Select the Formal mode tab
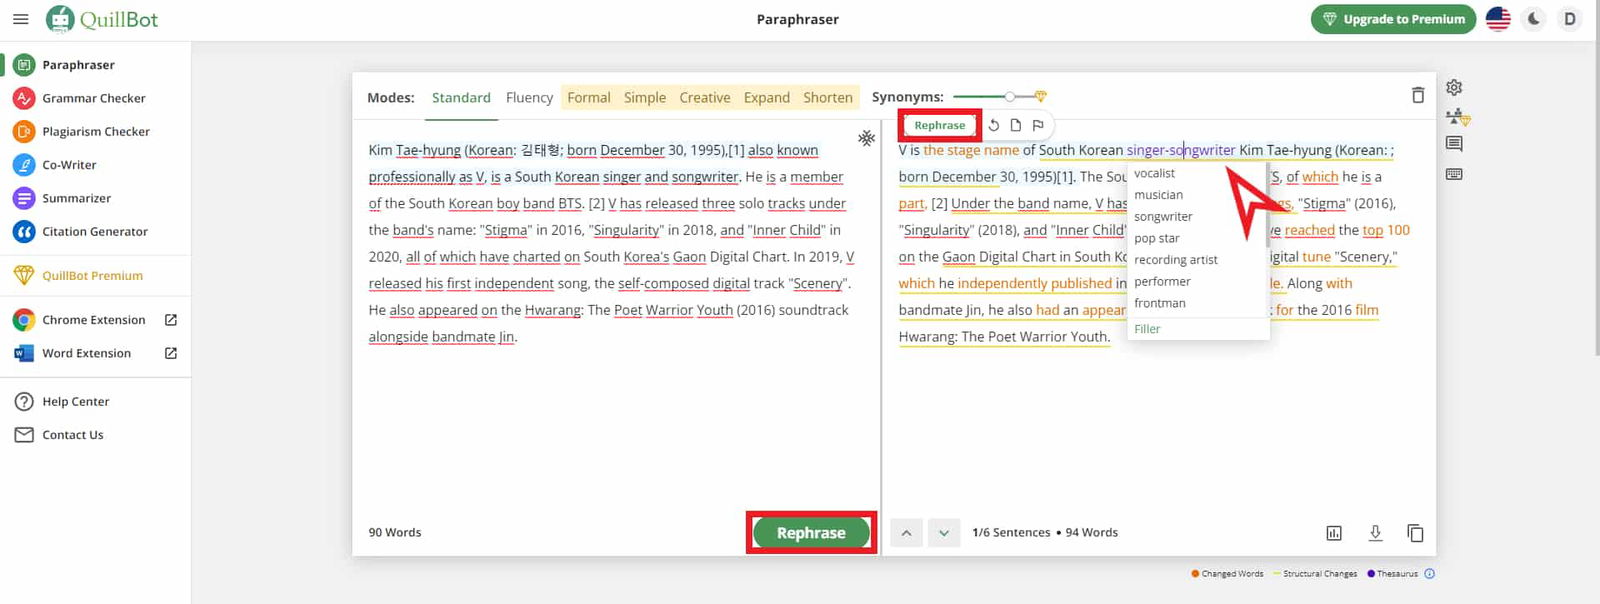This screenshot has width=1600, height=604. pyautogui.click(x=588, y=97)
